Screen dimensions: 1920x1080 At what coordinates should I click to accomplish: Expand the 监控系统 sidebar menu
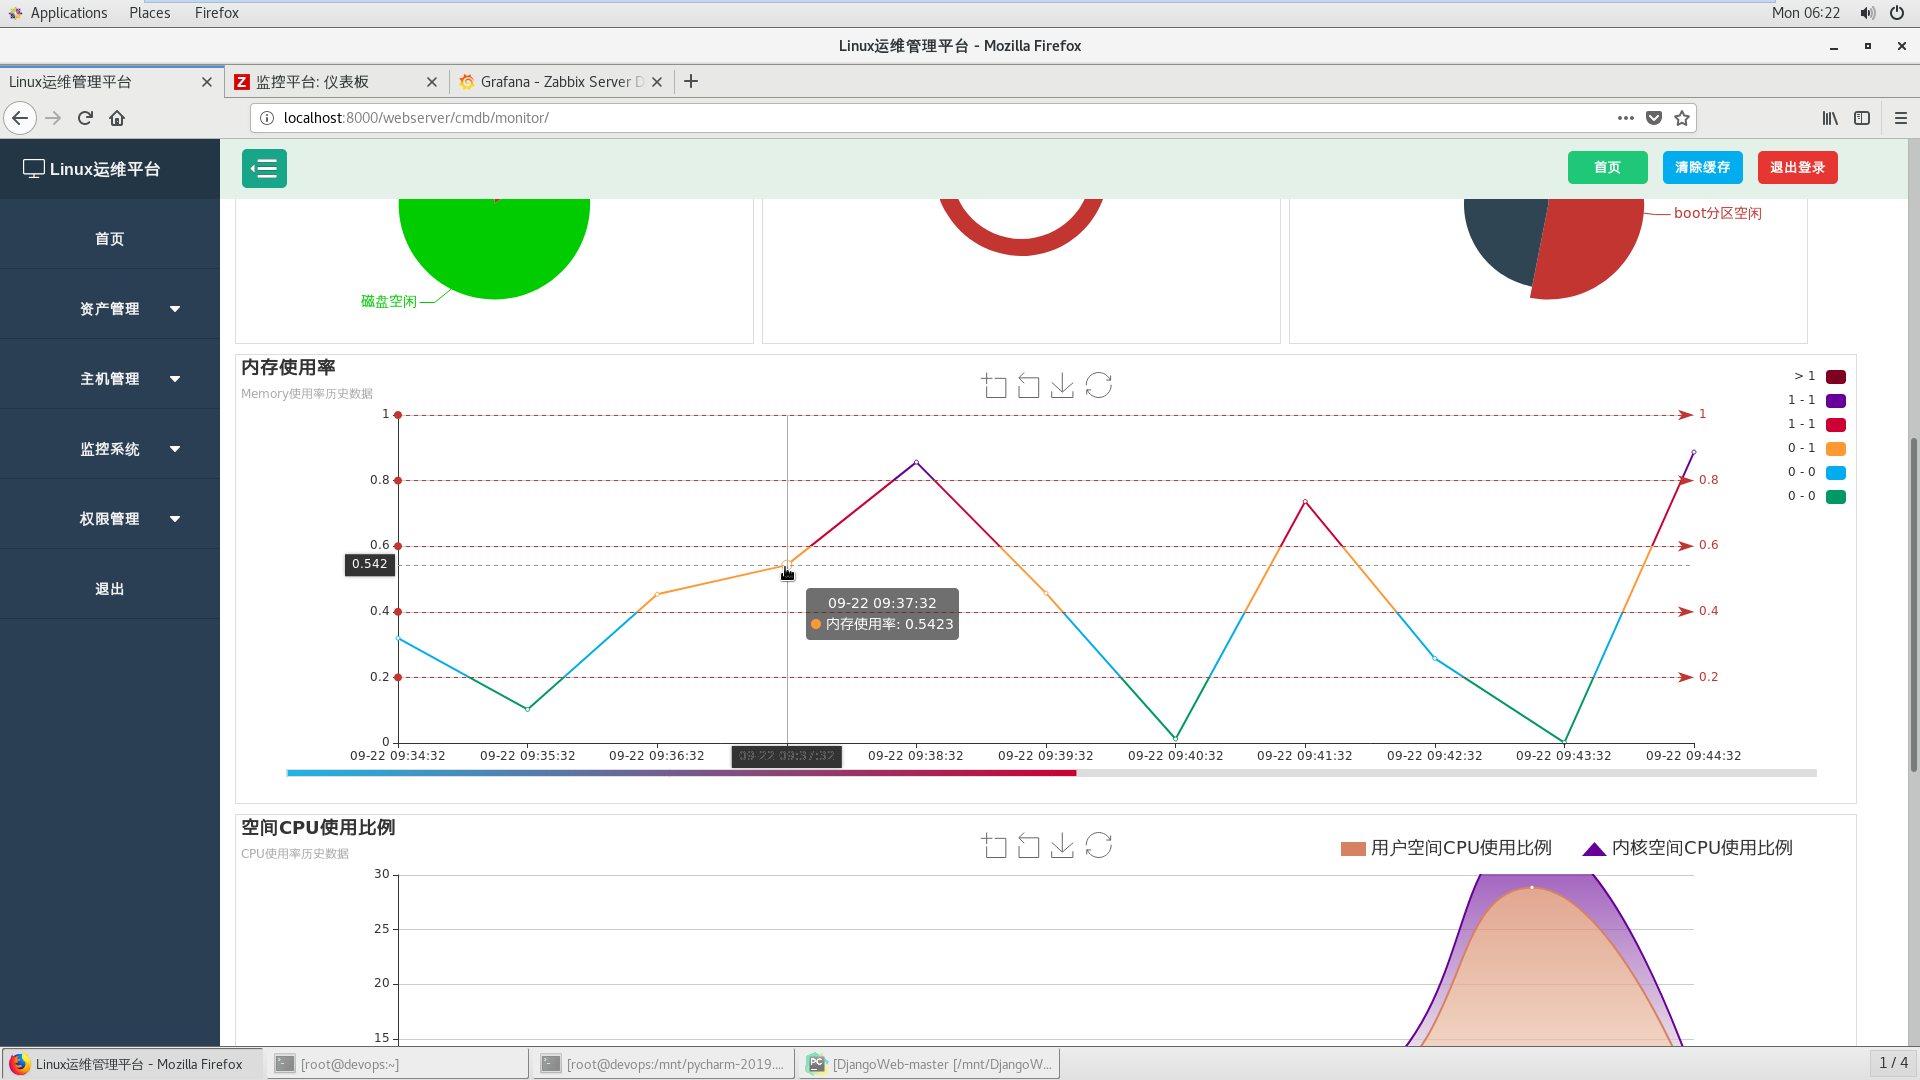[x=108, y=447]
